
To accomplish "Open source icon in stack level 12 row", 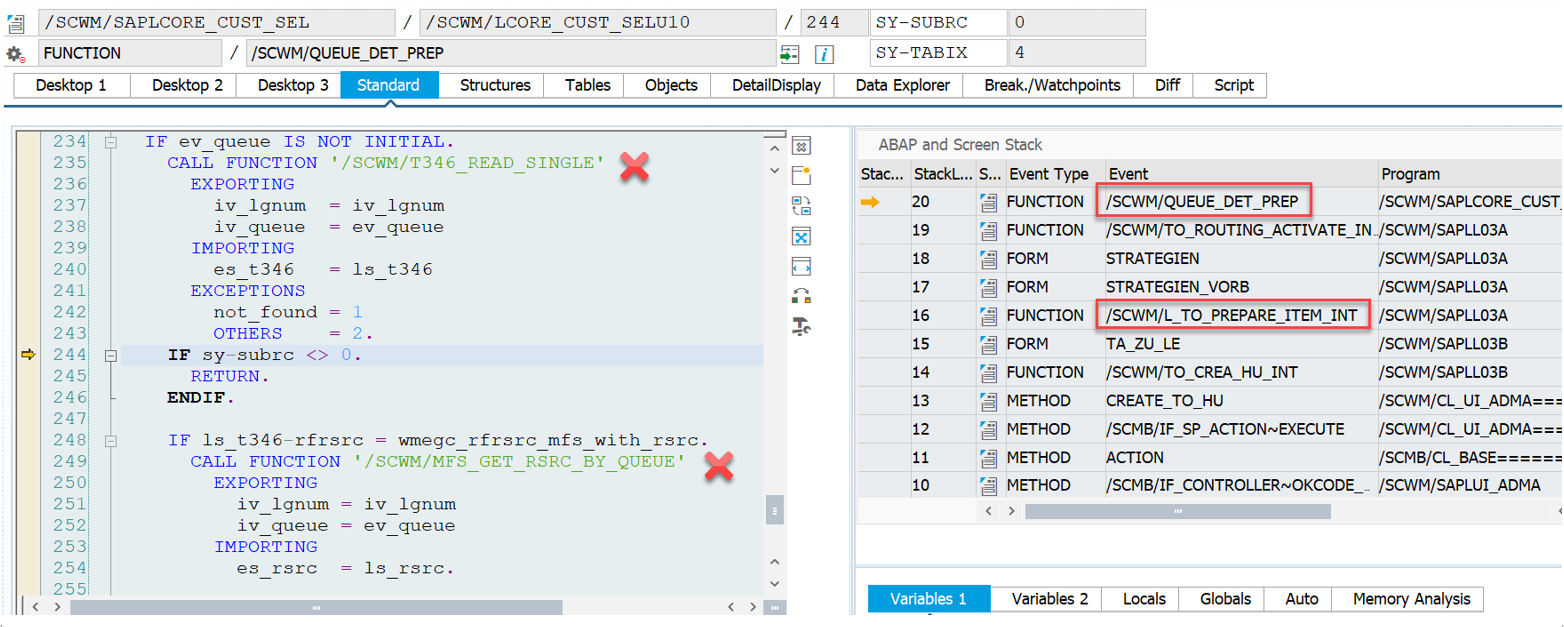I will point(987,429).
